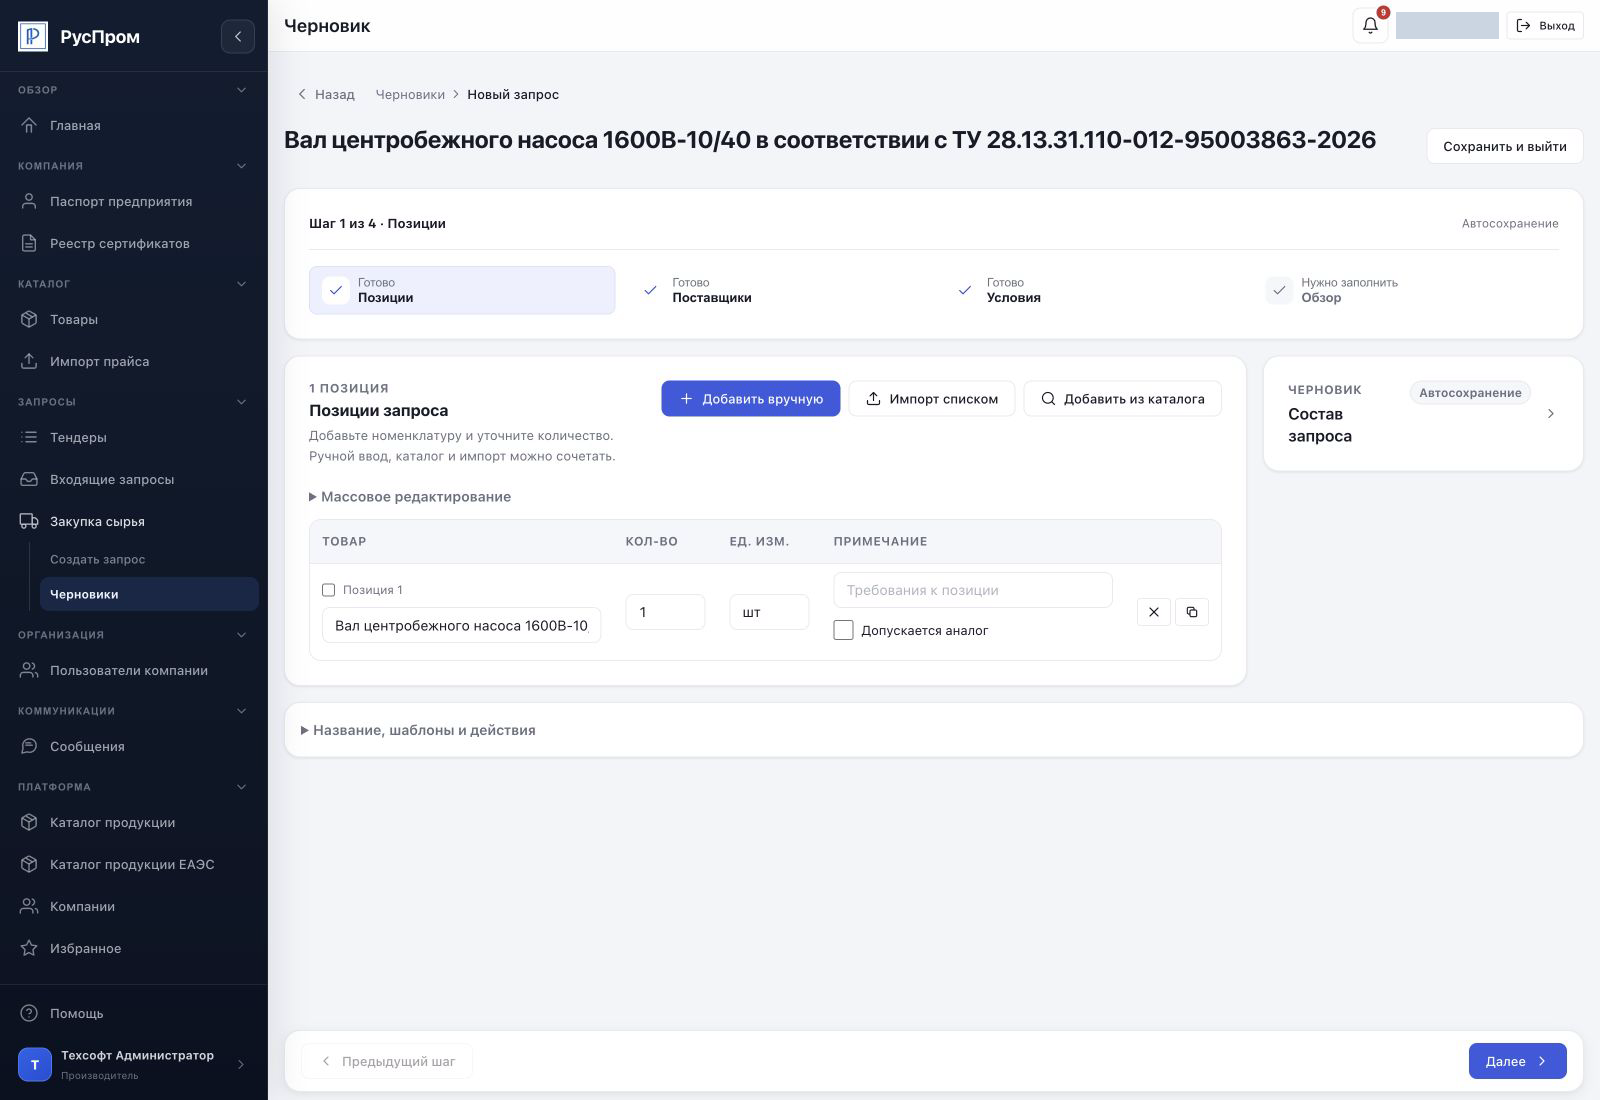The width and height of the screenshot is (1600, 1100).
Task: Click Импорт списком button
Action: click(x=932, y=398)
